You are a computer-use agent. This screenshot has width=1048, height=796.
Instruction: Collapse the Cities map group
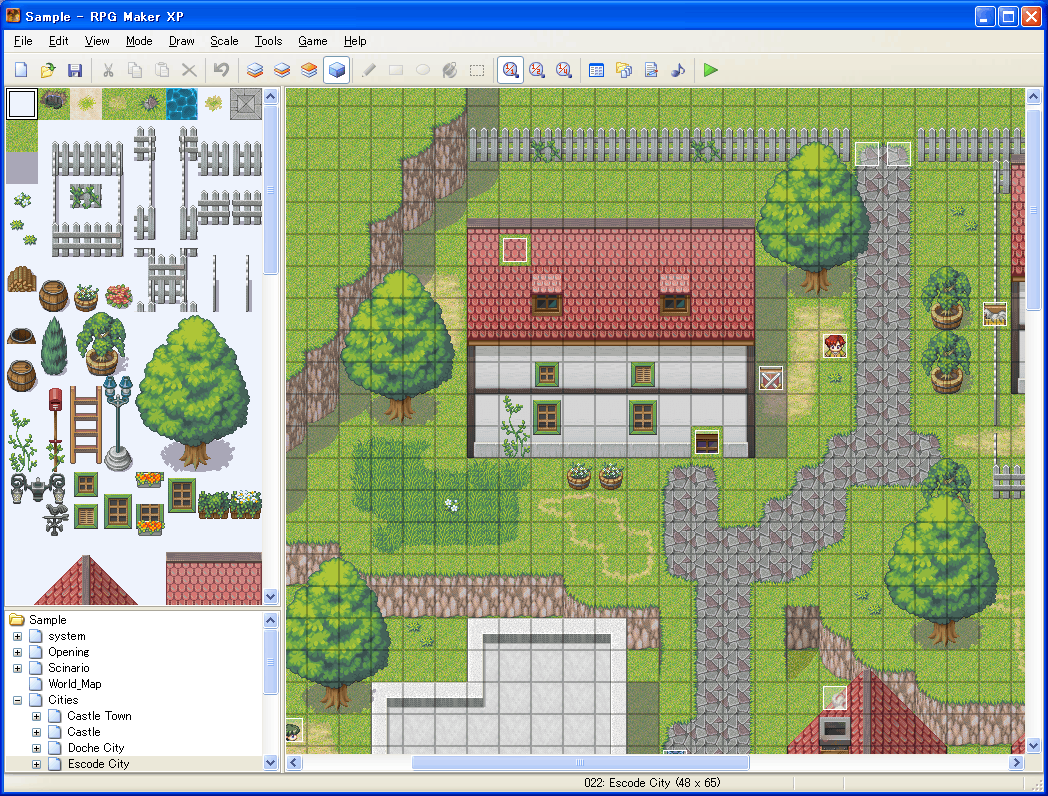click(17, 700)
